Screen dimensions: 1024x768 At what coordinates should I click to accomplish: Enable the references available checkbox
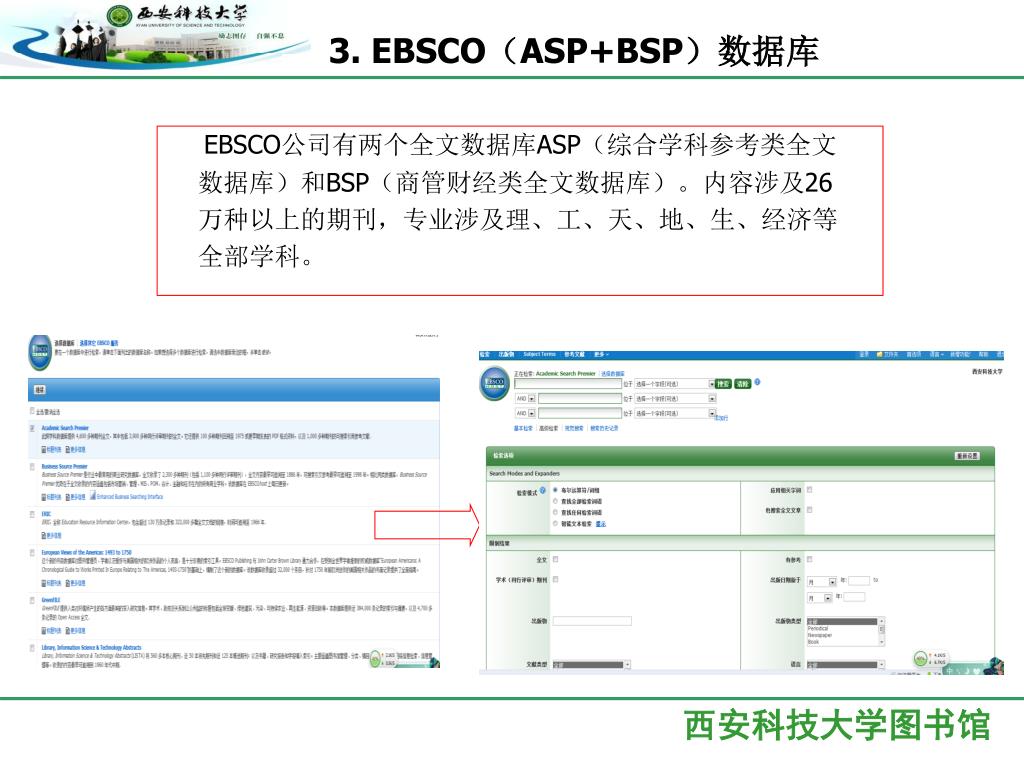pos(810,560)
